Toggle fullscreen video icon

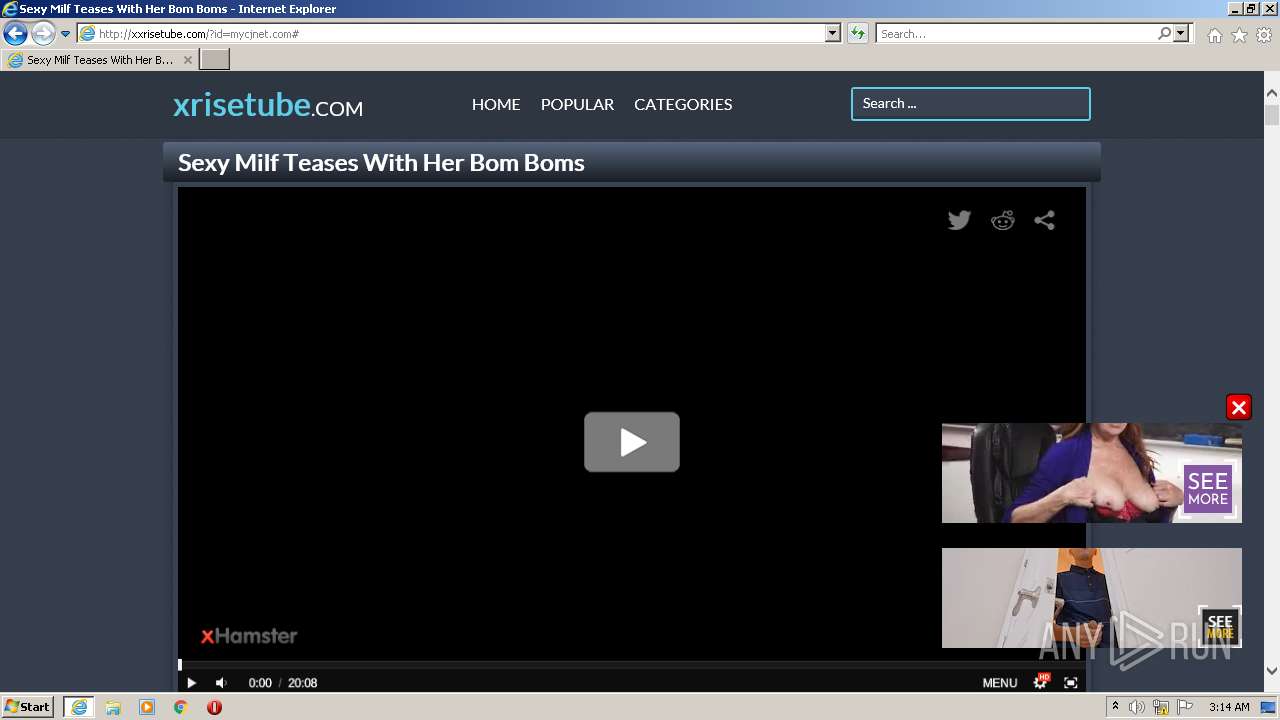[1071, 683]
